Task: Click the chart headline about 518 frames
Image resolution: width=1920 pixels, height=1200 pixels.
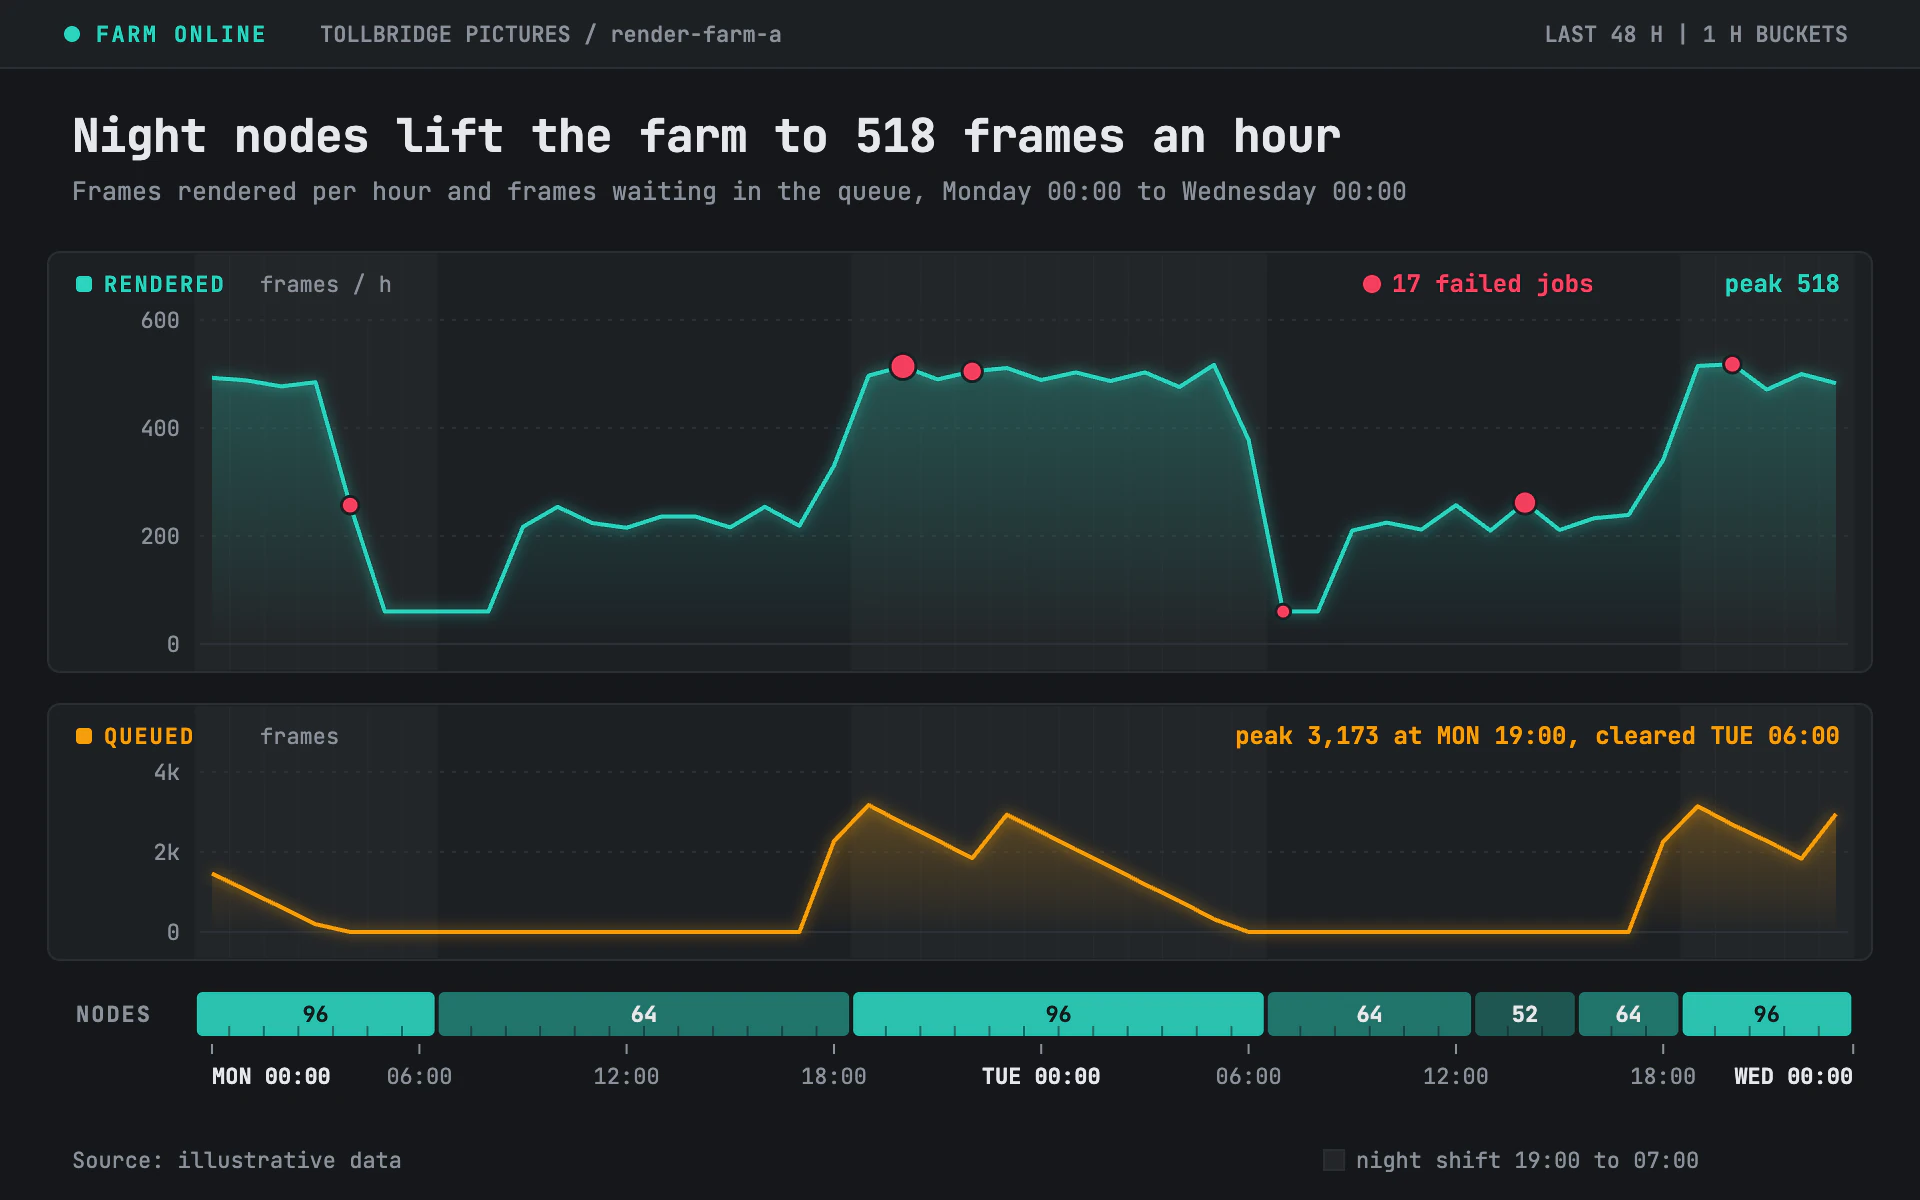Action: [x=706, y=136]
